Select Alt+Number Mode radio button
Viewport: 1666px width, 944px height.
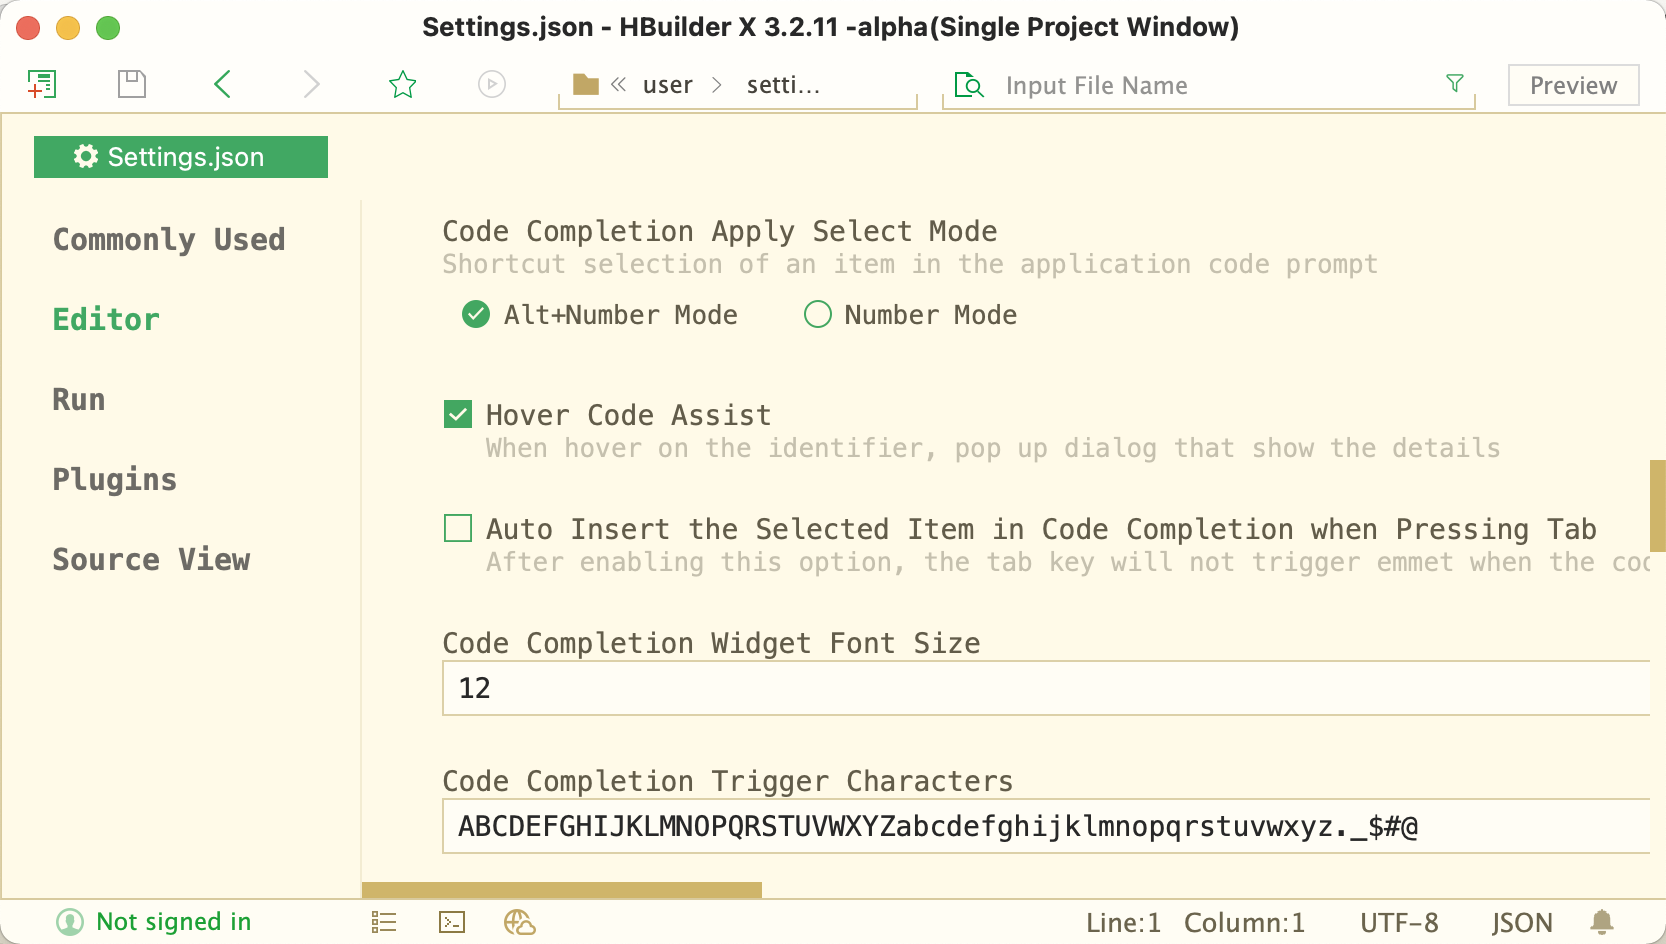coord(476,314)
